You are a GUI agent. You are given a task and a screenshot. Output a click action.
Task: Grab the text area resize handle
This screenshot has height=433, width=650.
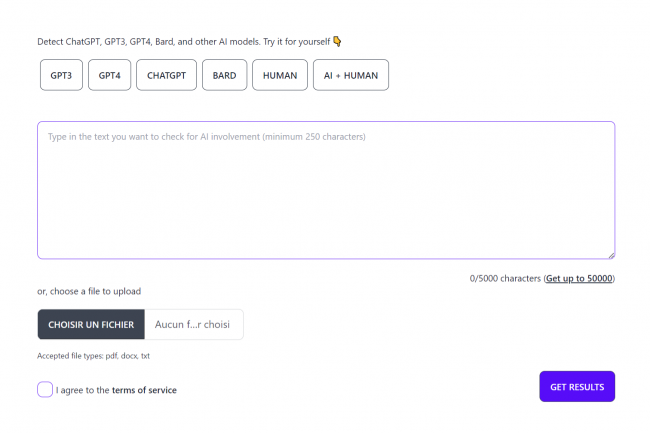pyautogui.click(x=611, y=256)
